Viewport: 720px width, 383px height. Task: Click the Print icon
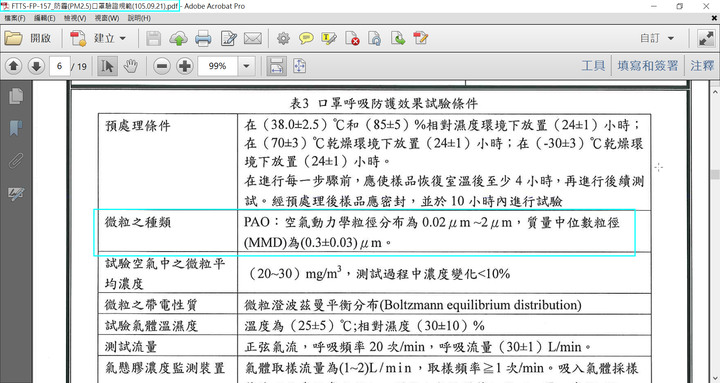click(203, 38)
